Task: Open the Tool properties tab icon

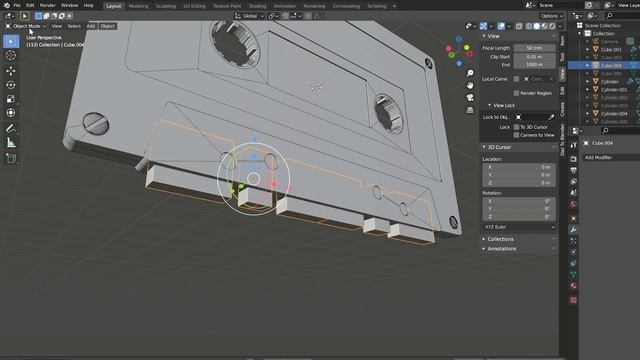Action: coord(573,145)
